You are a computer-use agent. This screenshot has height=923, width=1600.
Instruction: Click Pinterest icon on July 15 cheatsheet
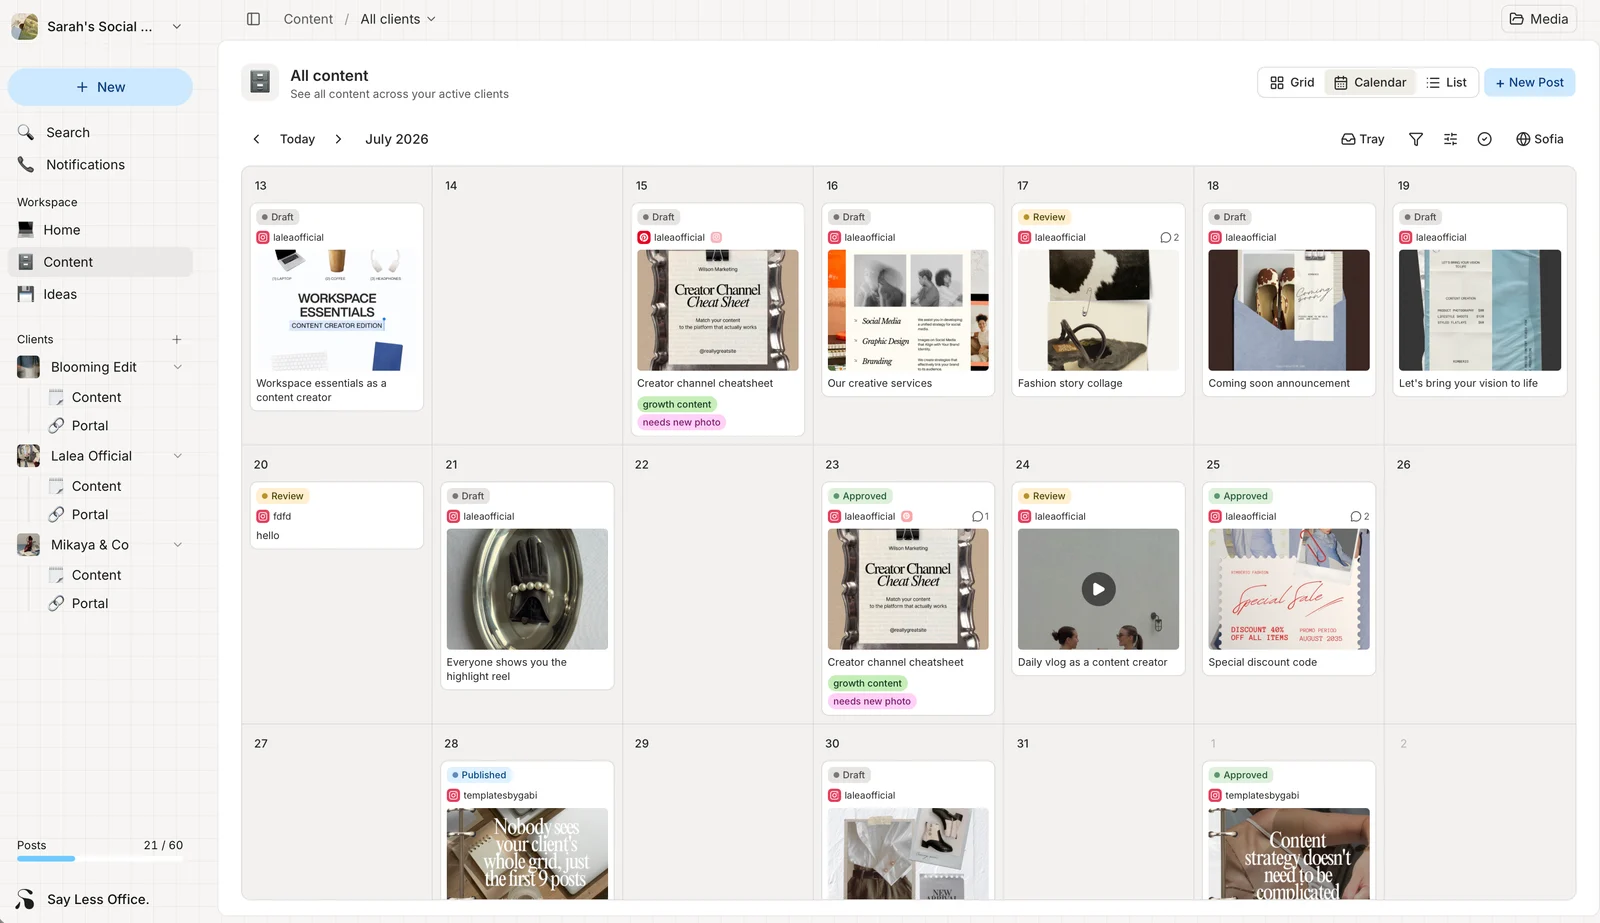pos(644,237)
